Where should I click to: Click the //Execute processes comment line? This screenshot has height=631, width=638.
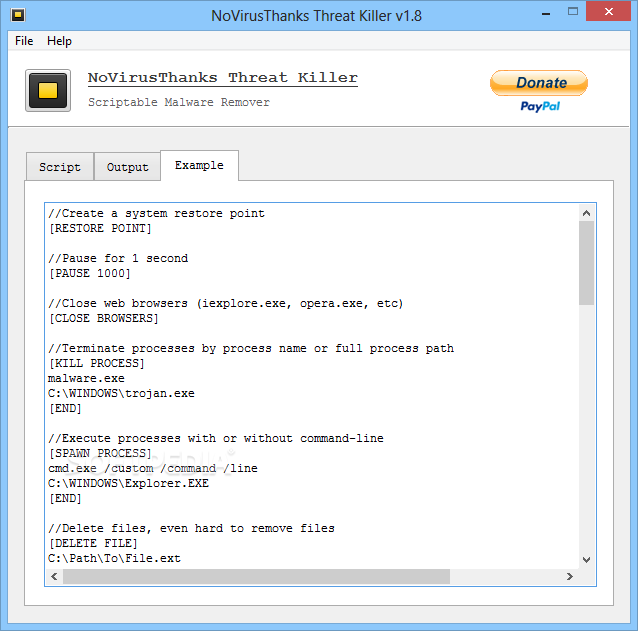216,438
